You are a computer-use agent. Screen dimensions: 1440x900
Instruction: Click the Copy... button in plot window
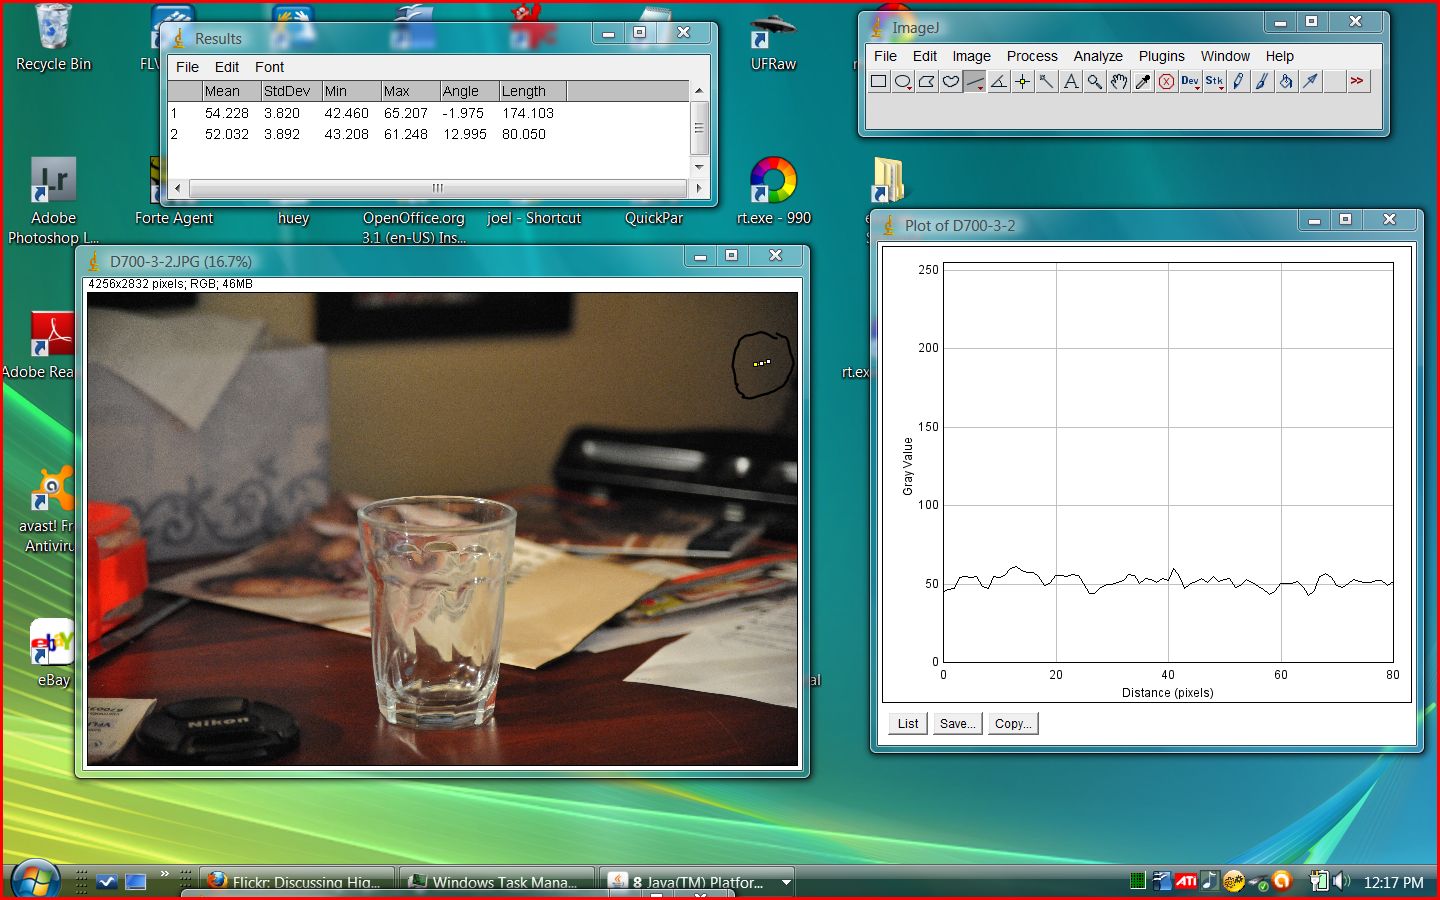tap(1013, 724)
